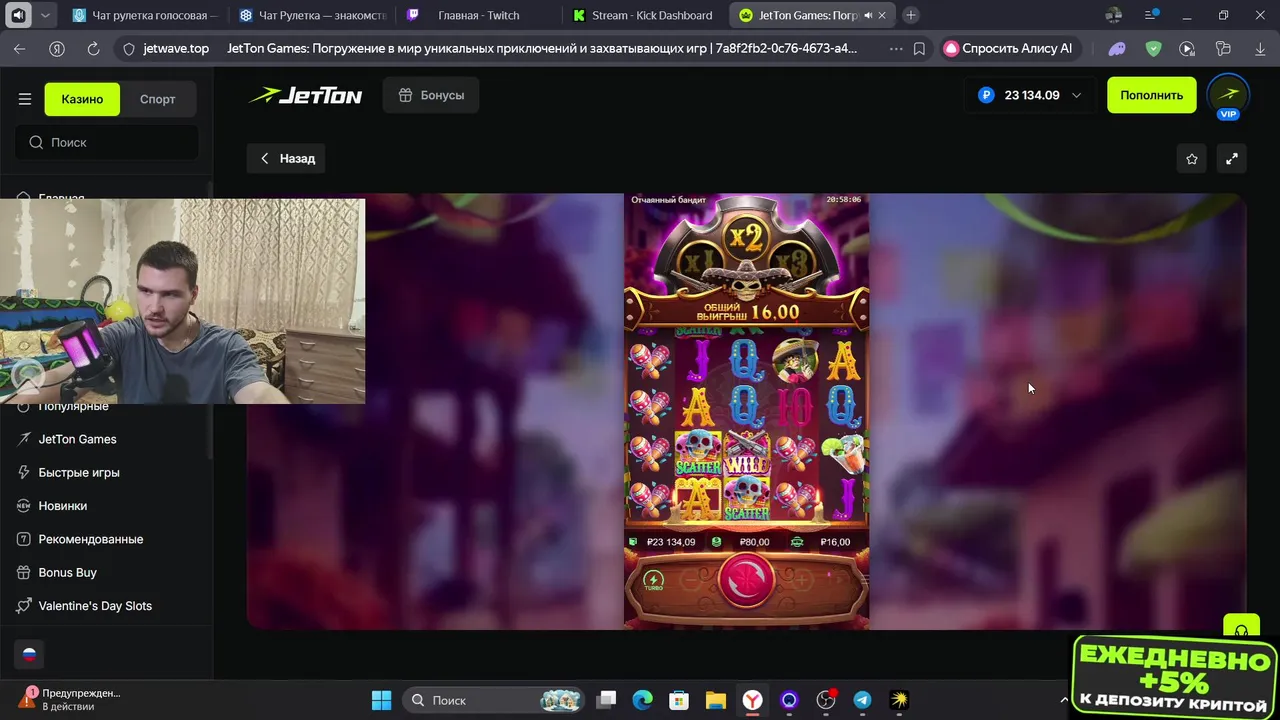Switch to the Спорт tab

click(x=158, y=99)
